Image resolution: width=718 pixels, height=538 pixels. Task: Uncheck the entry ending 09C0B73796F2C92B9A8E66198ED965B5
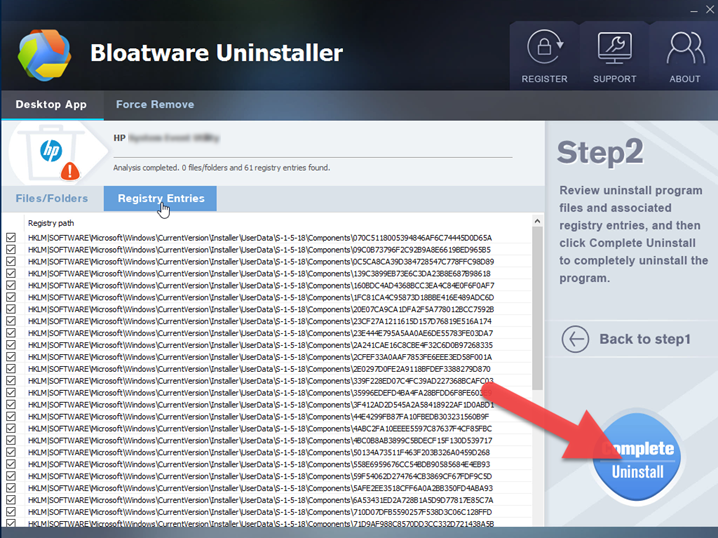point(11,250)
